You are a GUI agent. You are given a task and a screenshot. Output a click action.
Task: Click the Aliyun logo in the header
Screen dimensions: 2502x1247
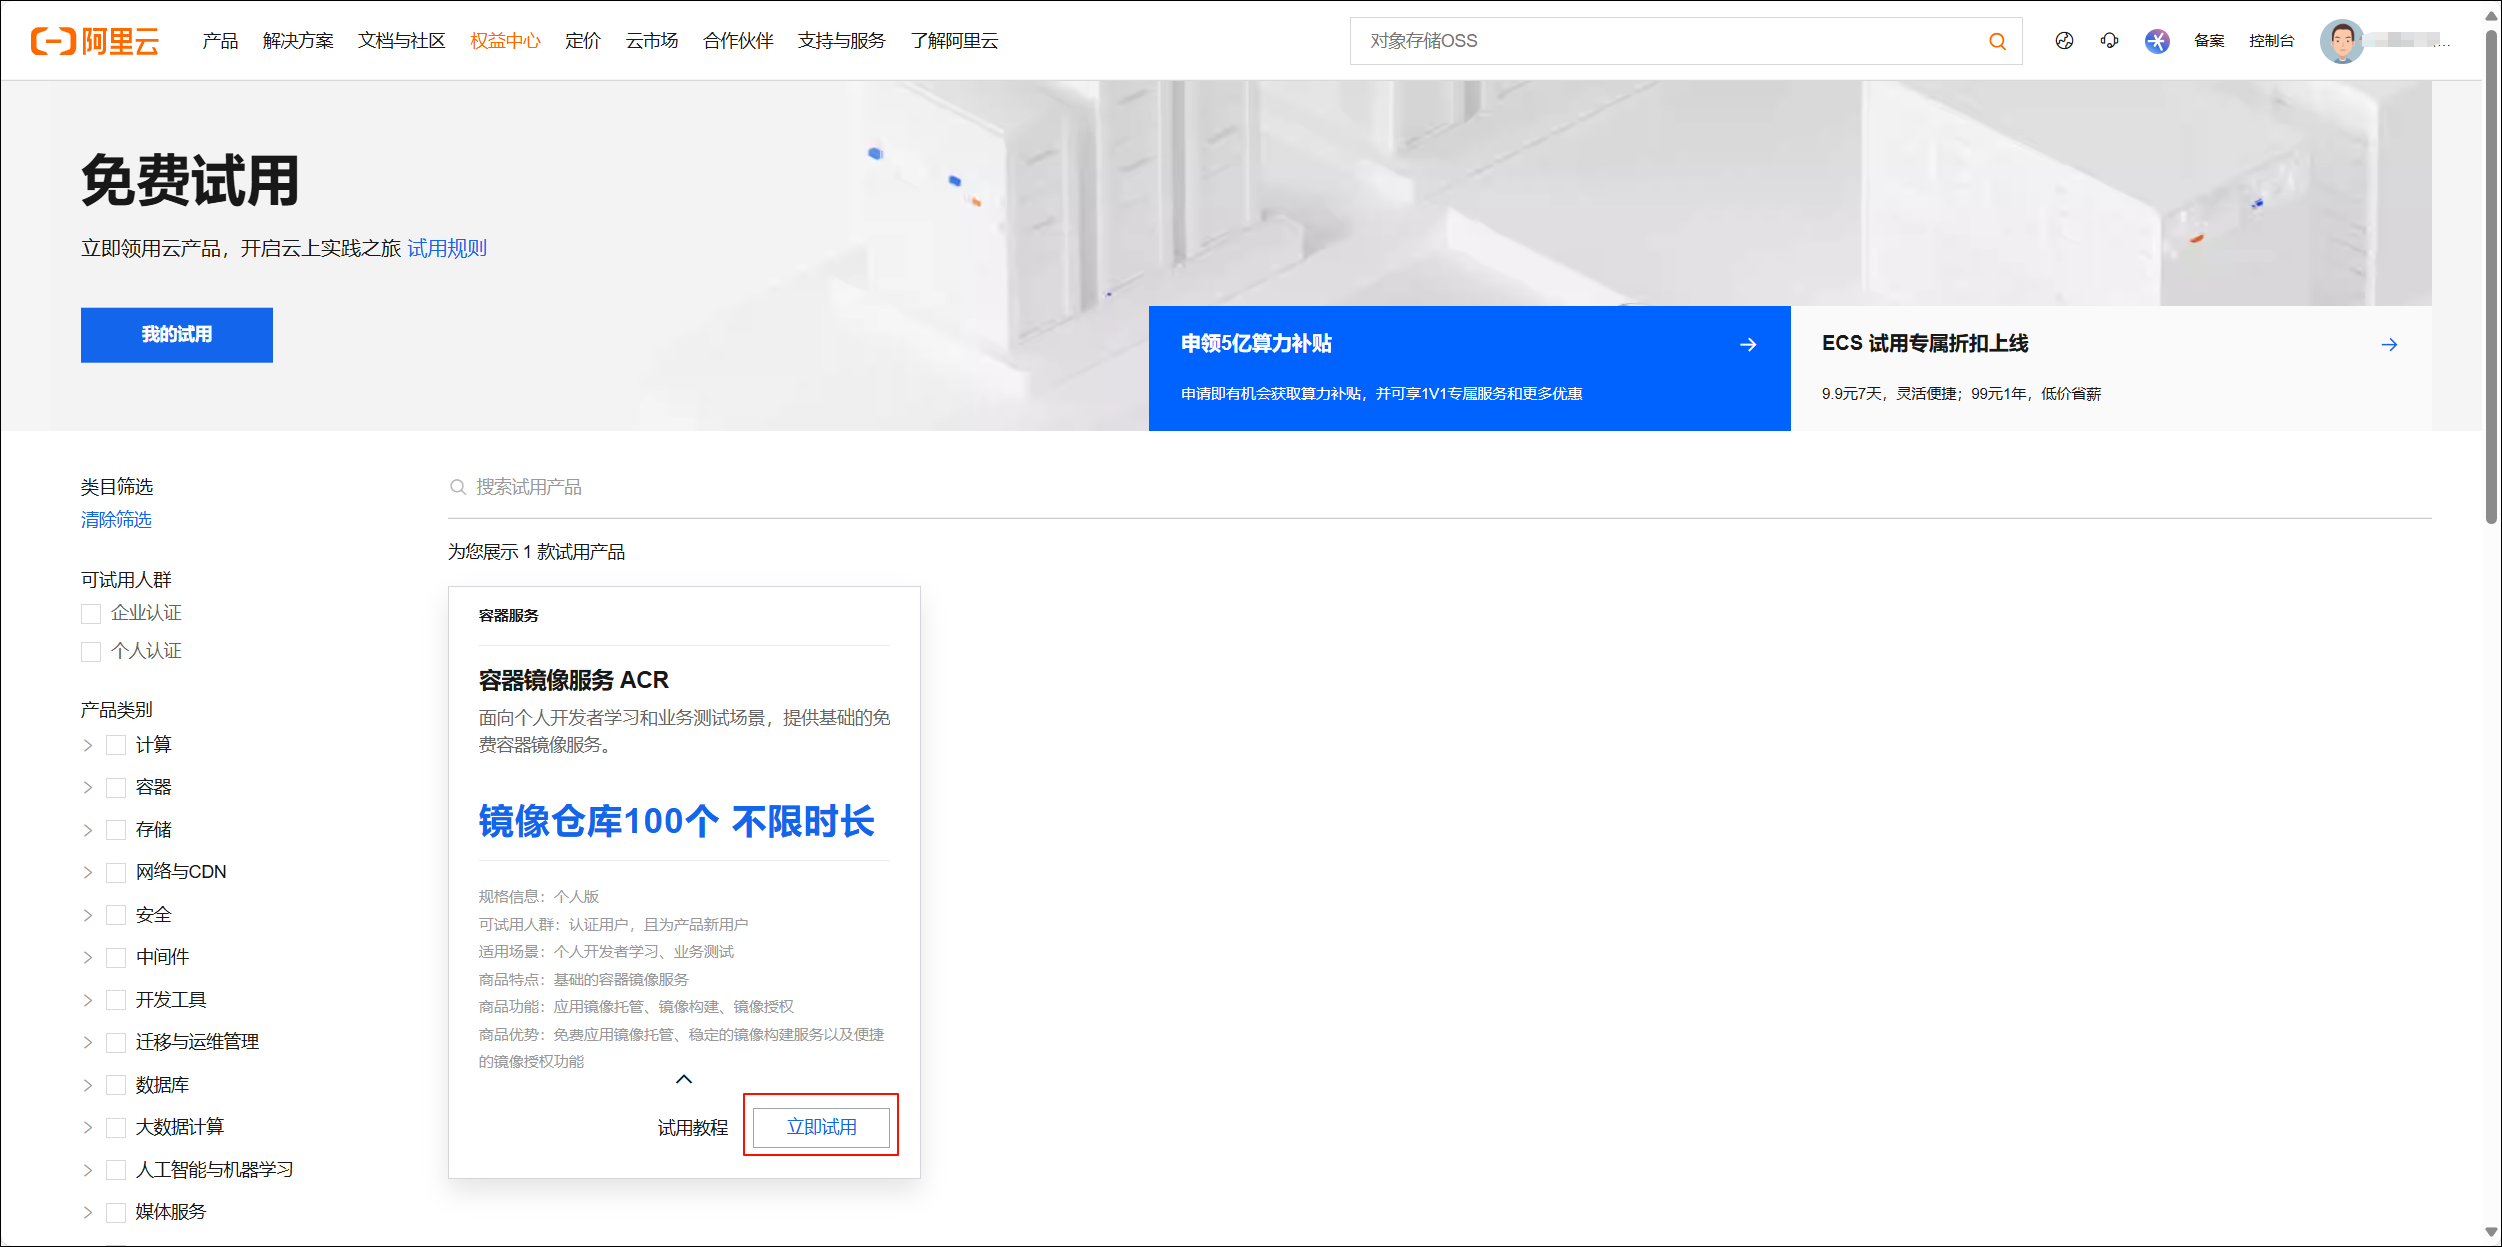click(x=95, y=41)
